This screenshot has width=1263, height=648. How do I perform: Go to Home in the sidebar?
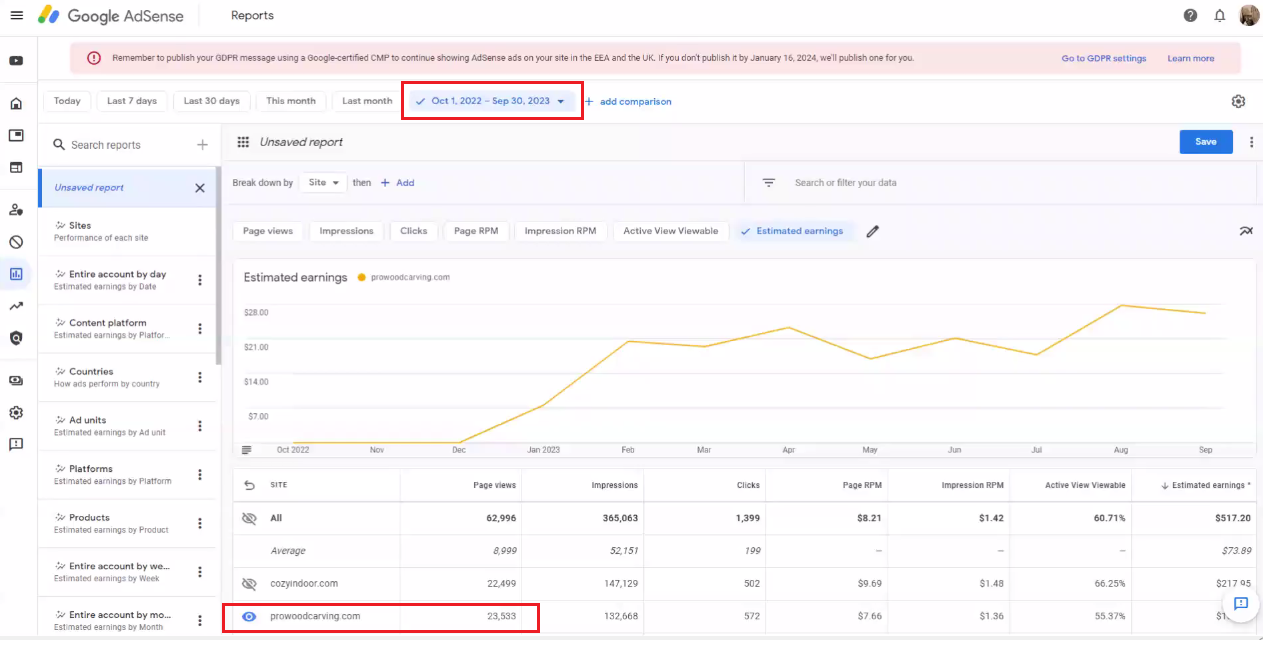click(x=16, y=103)
